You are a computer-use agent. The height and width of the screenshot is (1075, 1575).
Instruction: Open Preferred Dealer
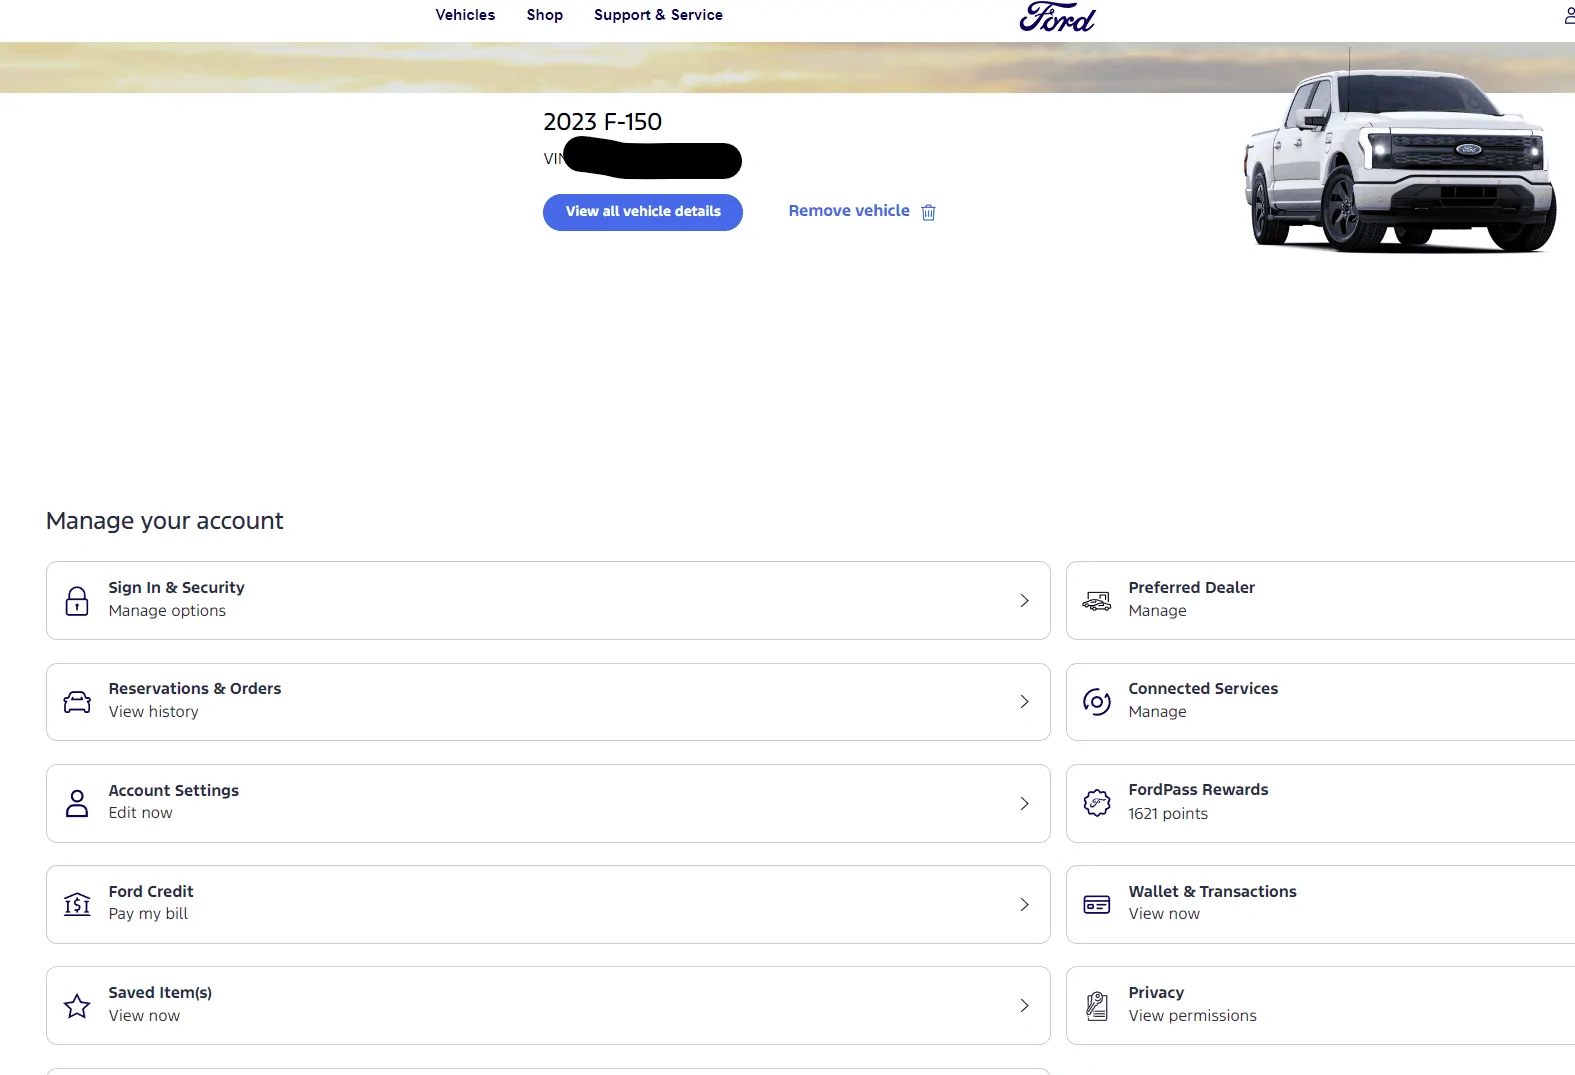1320,600
